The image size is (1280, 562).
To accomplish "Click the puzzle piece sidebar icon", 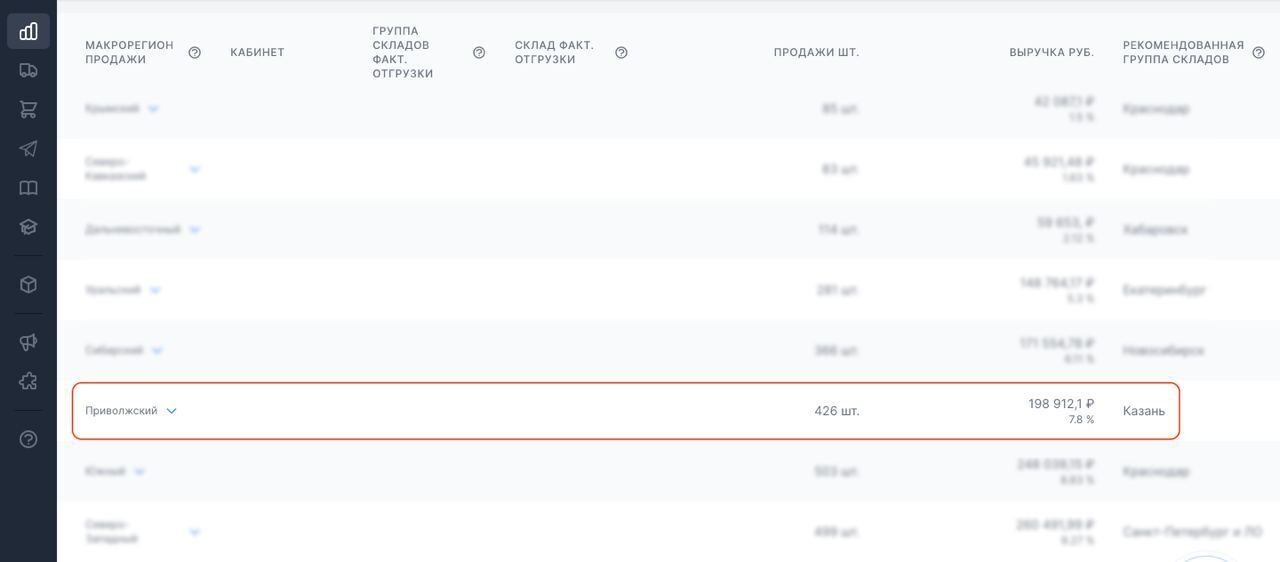I will pos(28,381).
